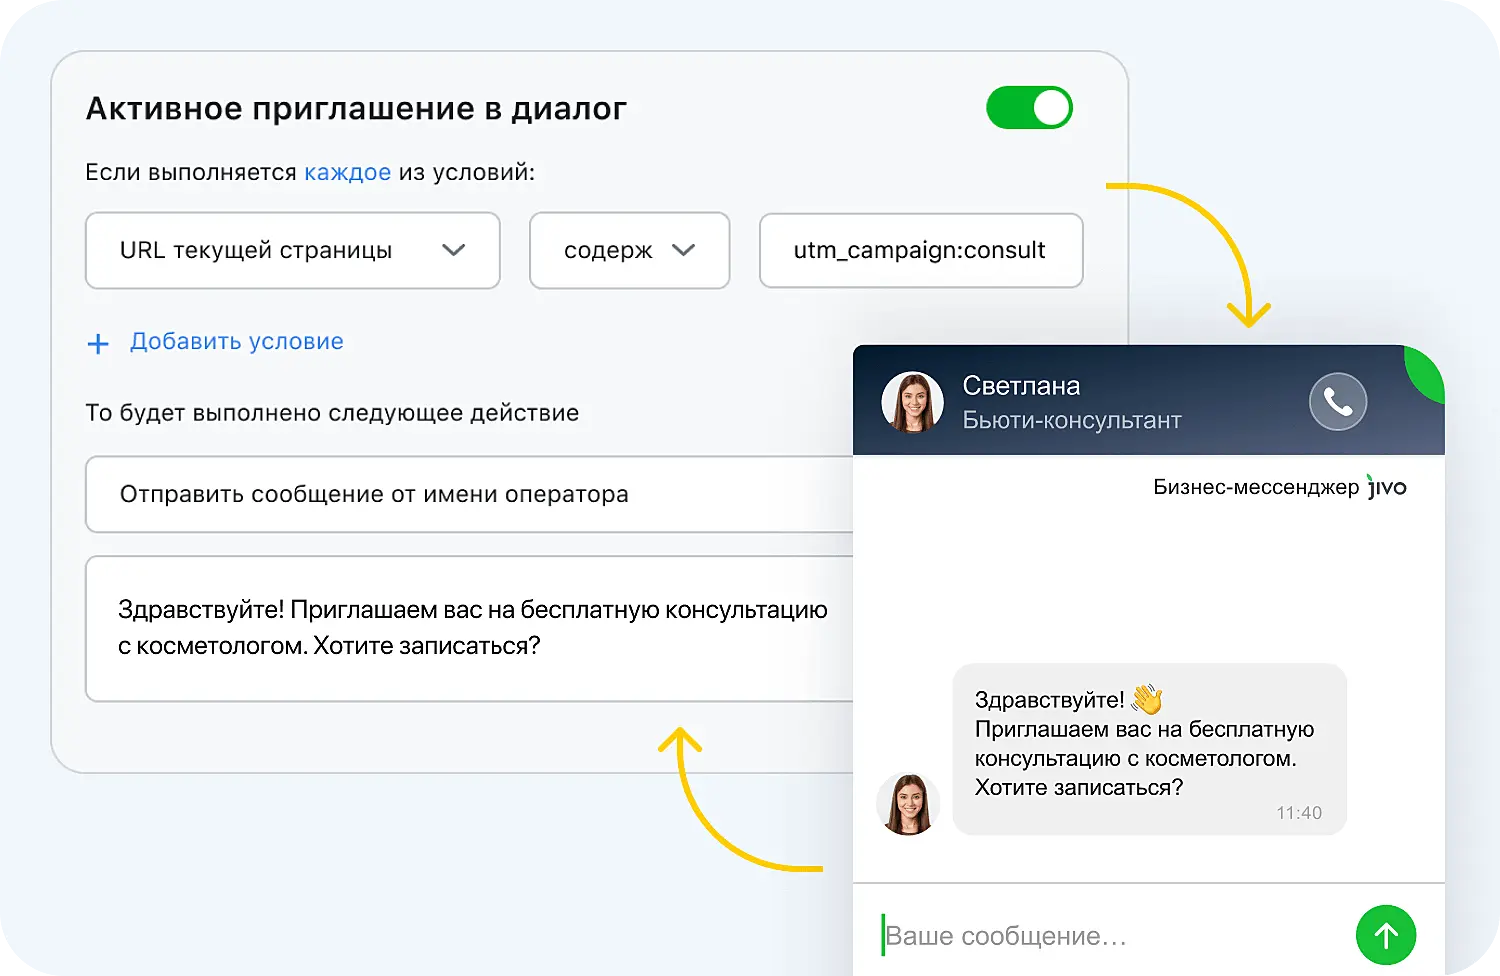Click the Jivo logo beside "Бизнес-мессенджер"
This screenshot has height=976, width=1500.
1390,487
